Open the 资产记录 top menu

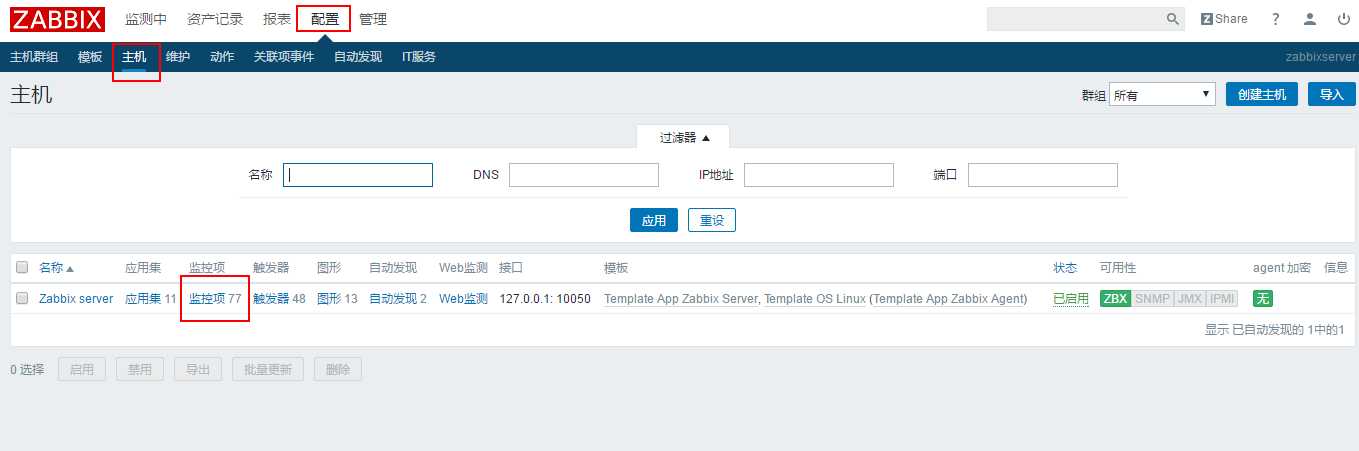[216, 19]
